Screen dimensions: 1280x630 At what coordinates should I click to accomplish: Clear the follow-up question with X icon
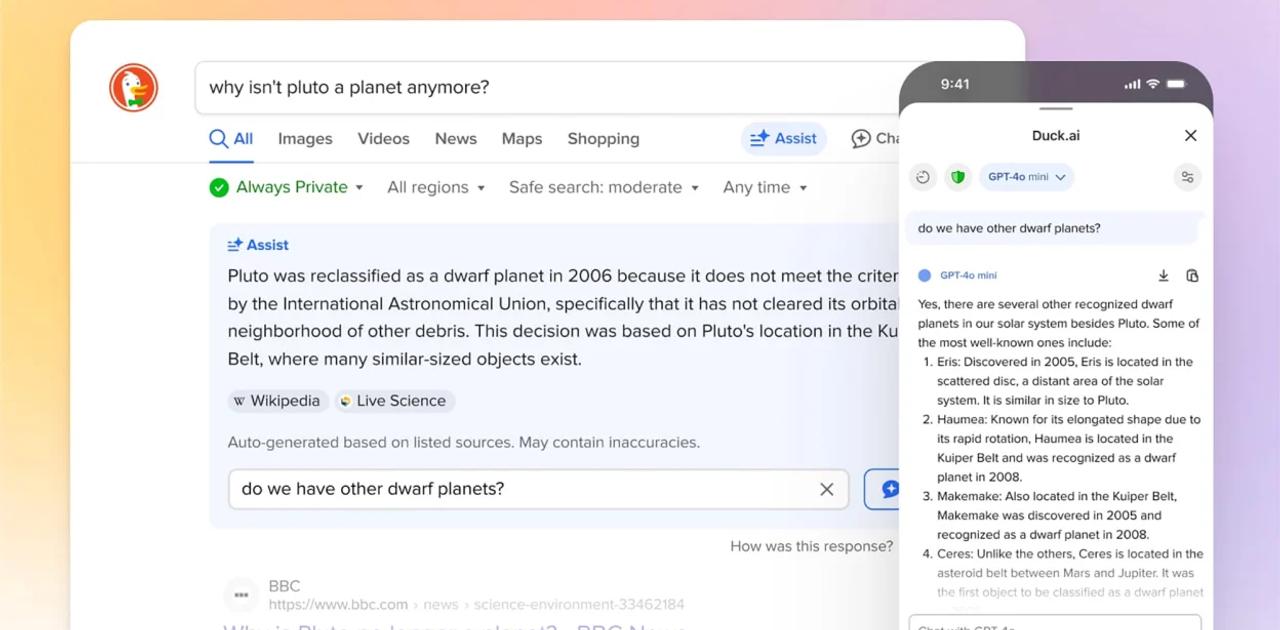(826, 489)
